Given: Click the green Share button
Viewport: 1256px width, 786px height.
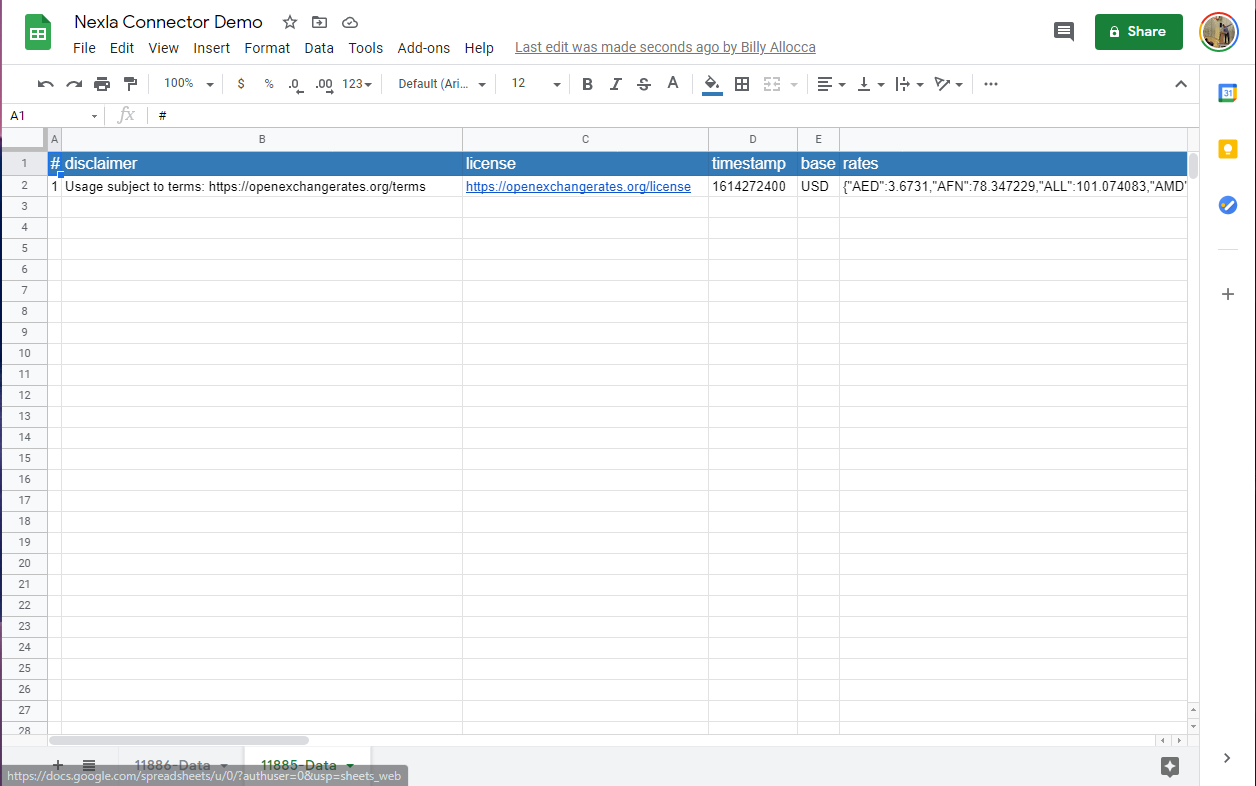Looking at the screenshot, I should pos(1139,32).
